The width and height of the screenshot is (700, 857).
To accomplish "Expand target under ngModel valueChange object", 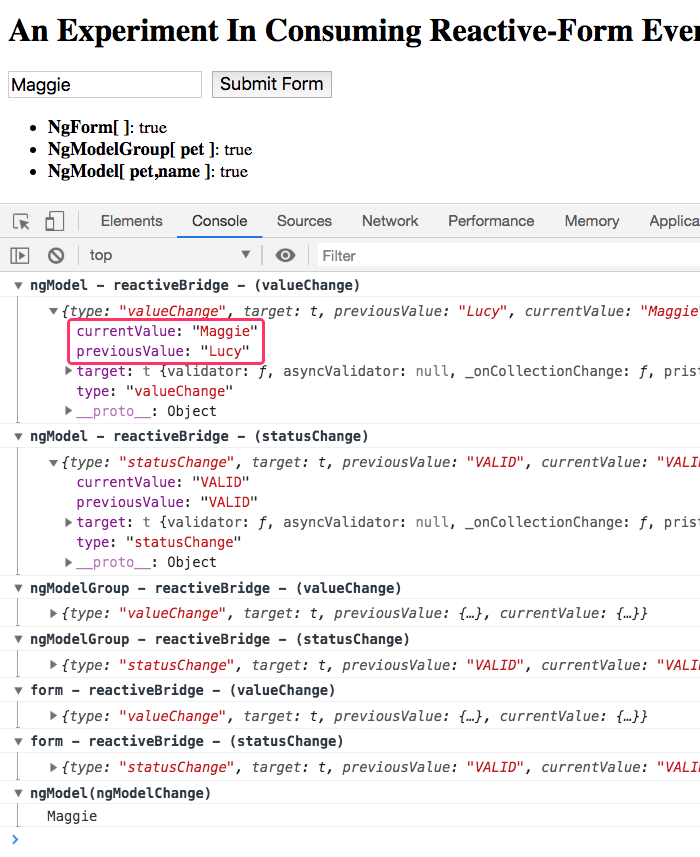I will pos(68,371).
